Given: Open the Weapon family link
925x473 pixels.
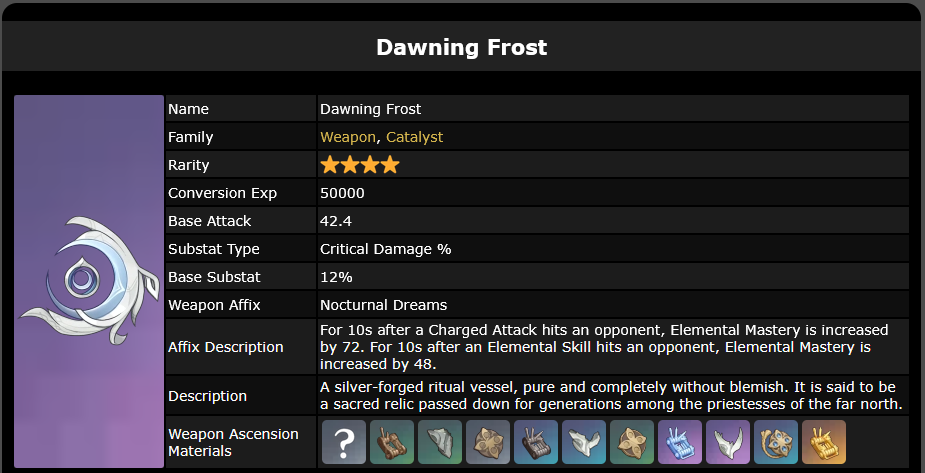Looking at the screenshot, I should tap(347, 137).
